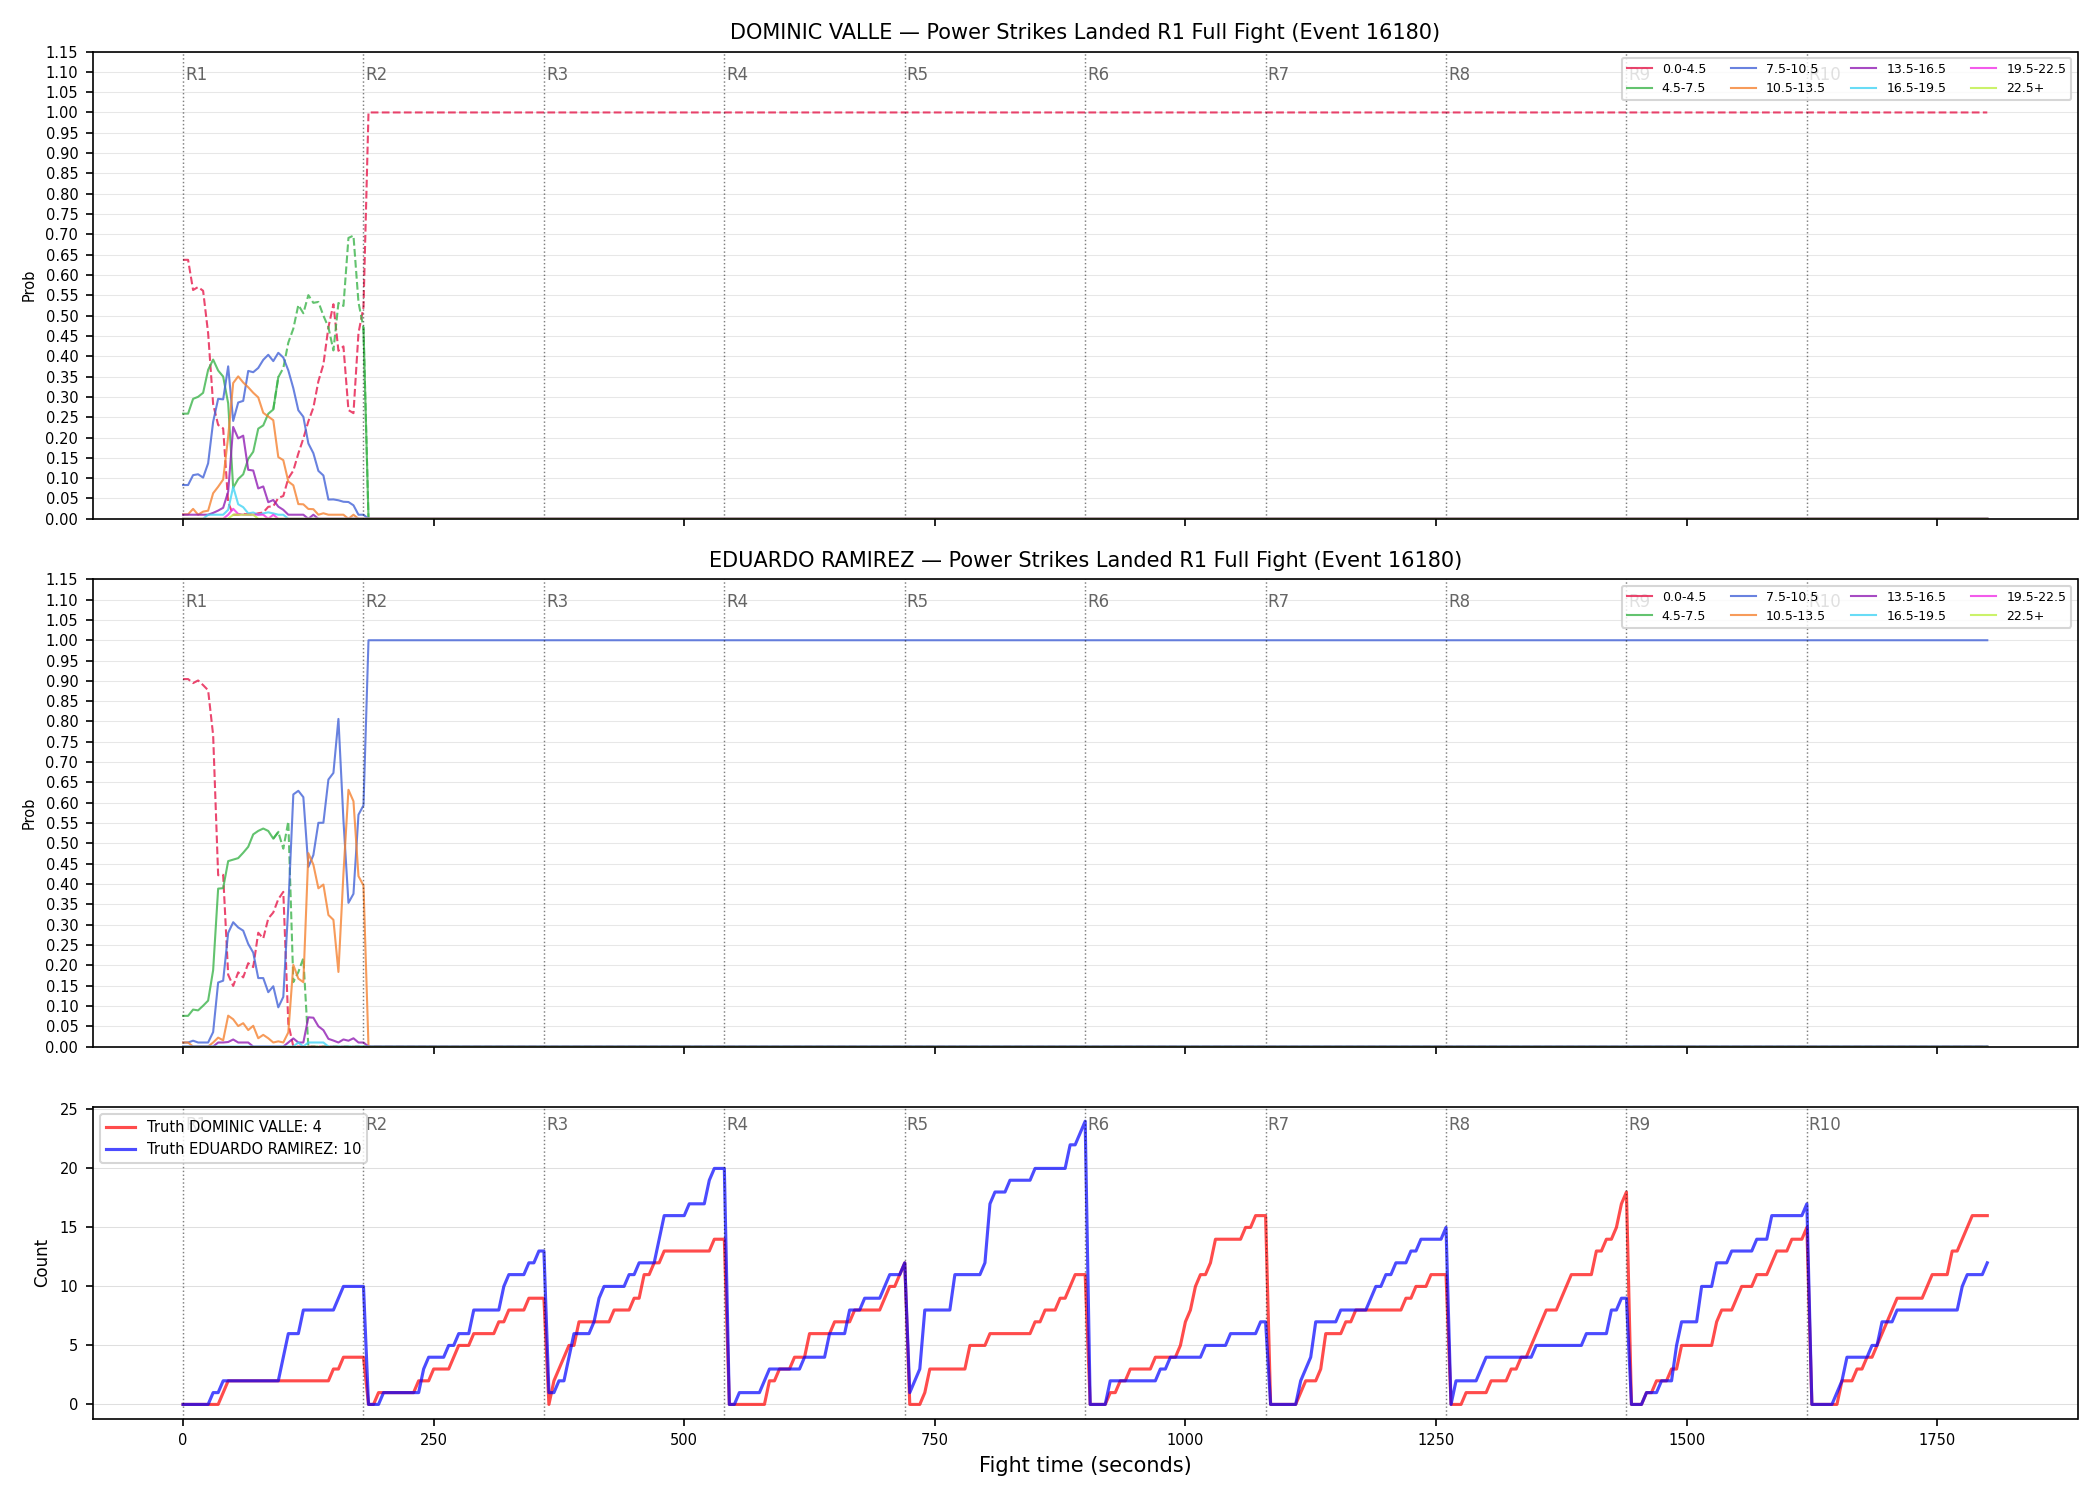
Task: Click the R1 round marker in Ramirez chart
Action: (196, 601)
